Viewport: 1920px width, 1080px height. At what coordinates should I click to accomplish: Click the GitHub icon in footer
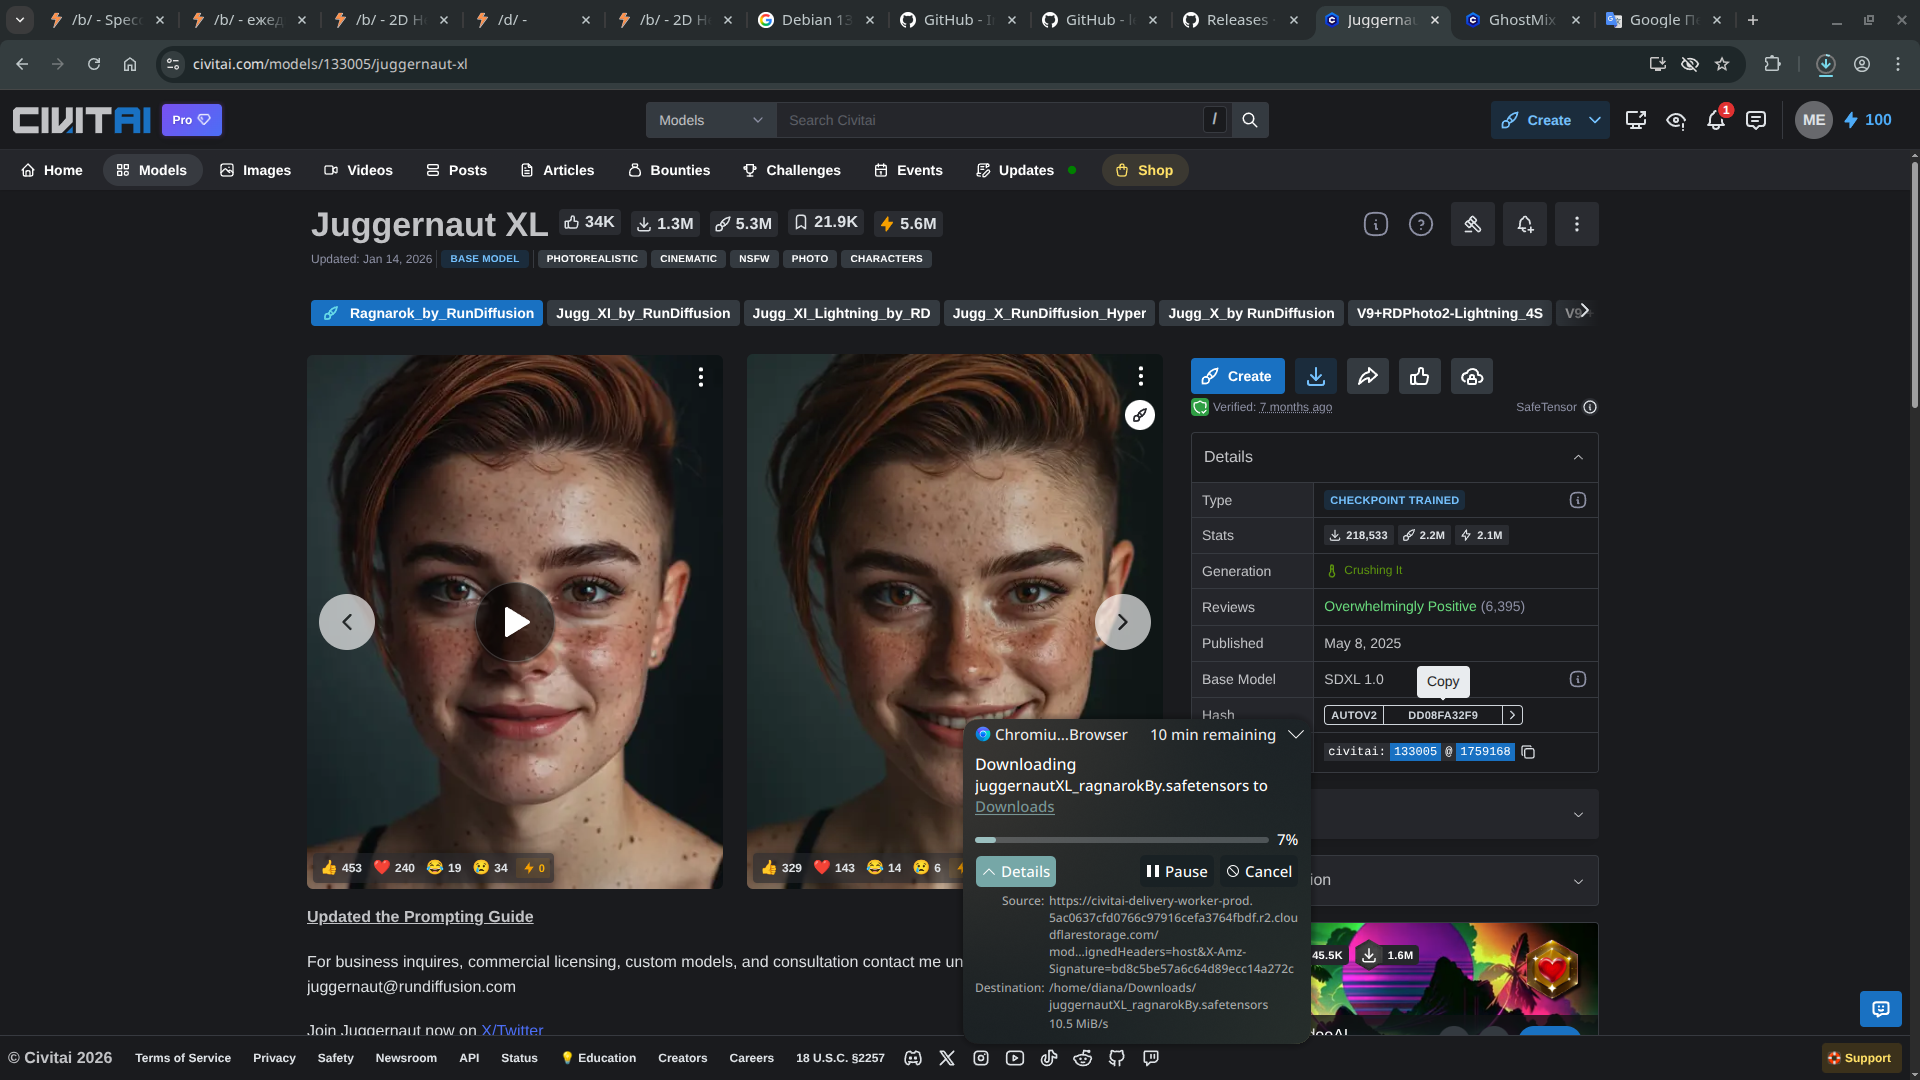[1117, 1058]
